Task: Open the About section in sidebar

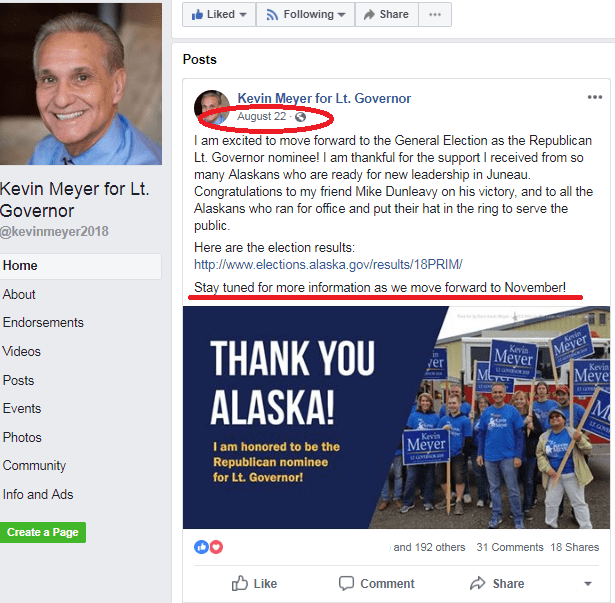Action: tap(19, 294)
